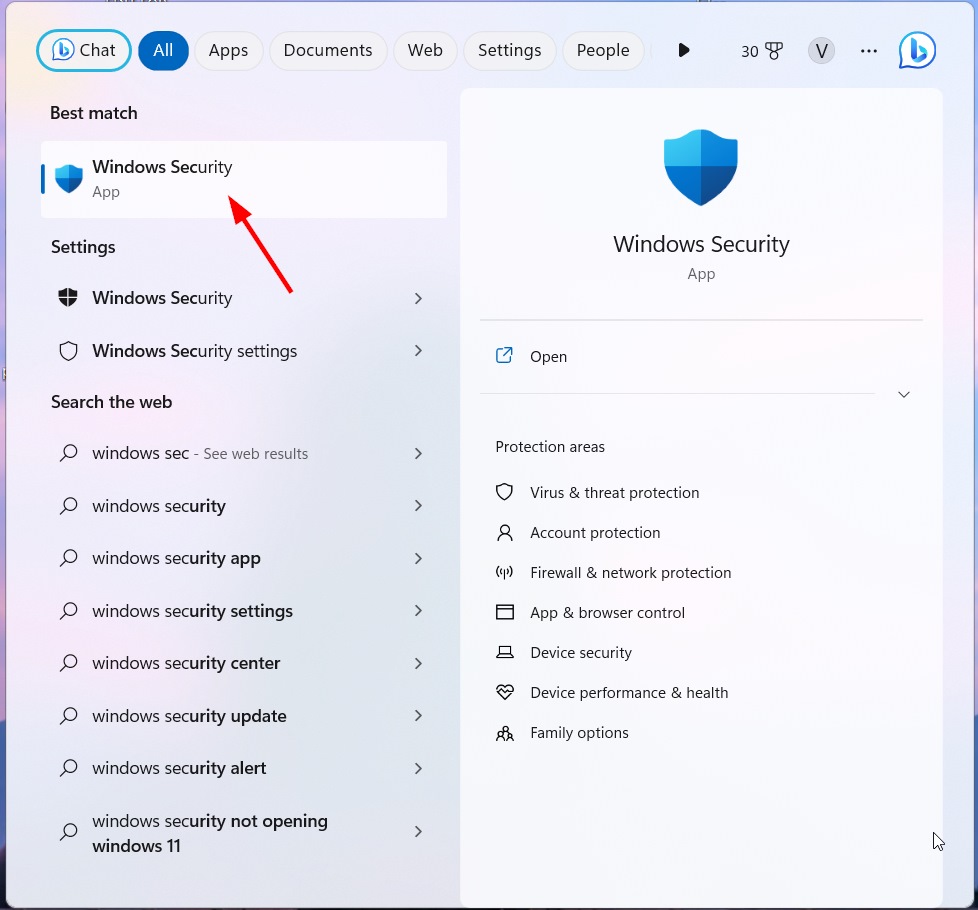Viewport: 978px width, 910px height.
Task: Open Device performance & health
Action: tap(629, 692)
